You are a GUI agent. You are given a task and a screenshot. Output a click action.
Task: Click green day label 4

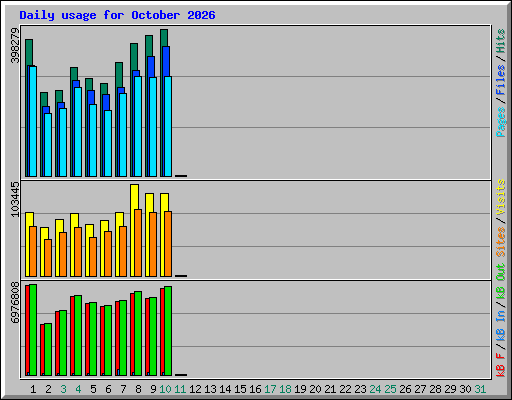78,389
